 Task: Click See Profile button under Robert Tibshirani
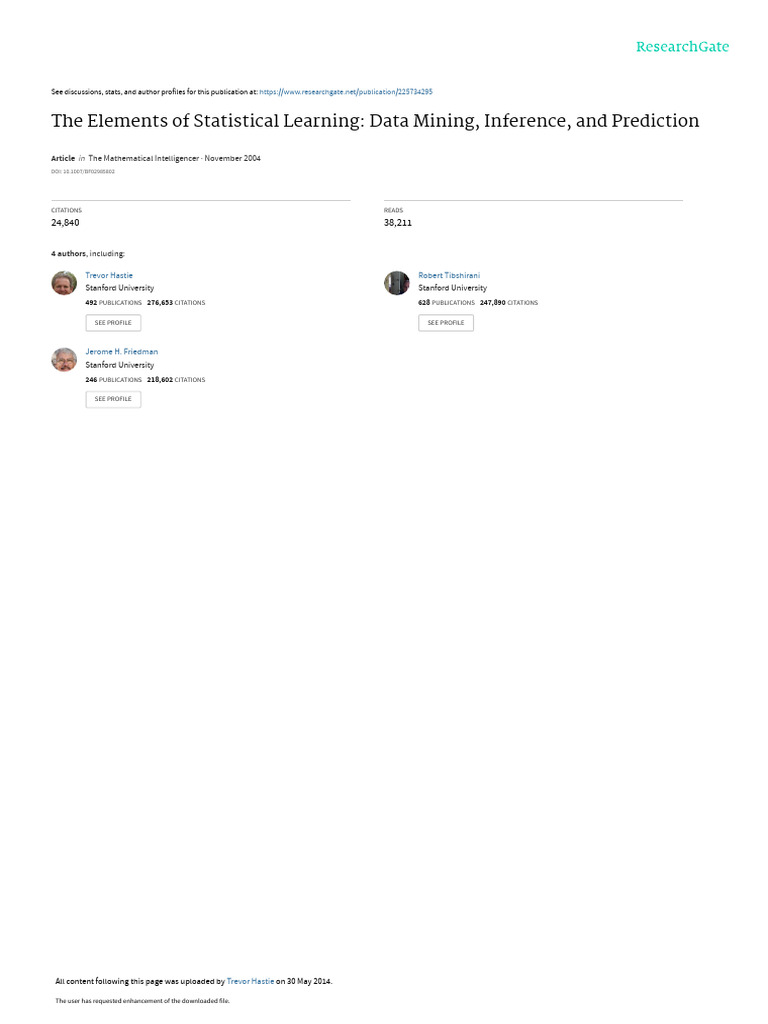point(446,323)
